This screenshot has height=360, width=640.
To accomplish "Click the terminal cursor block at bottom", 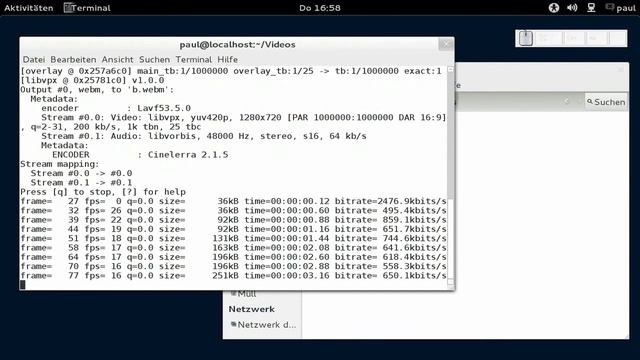I will pyautogui.click(x=23, y=284).
